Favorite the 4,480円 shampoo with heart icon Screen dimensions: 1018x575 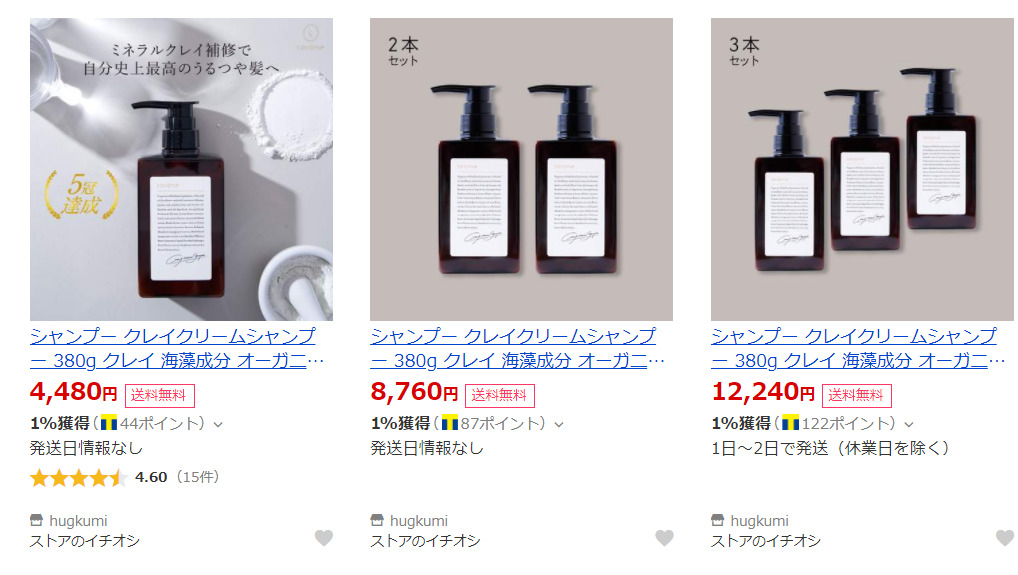click(323, 537)
